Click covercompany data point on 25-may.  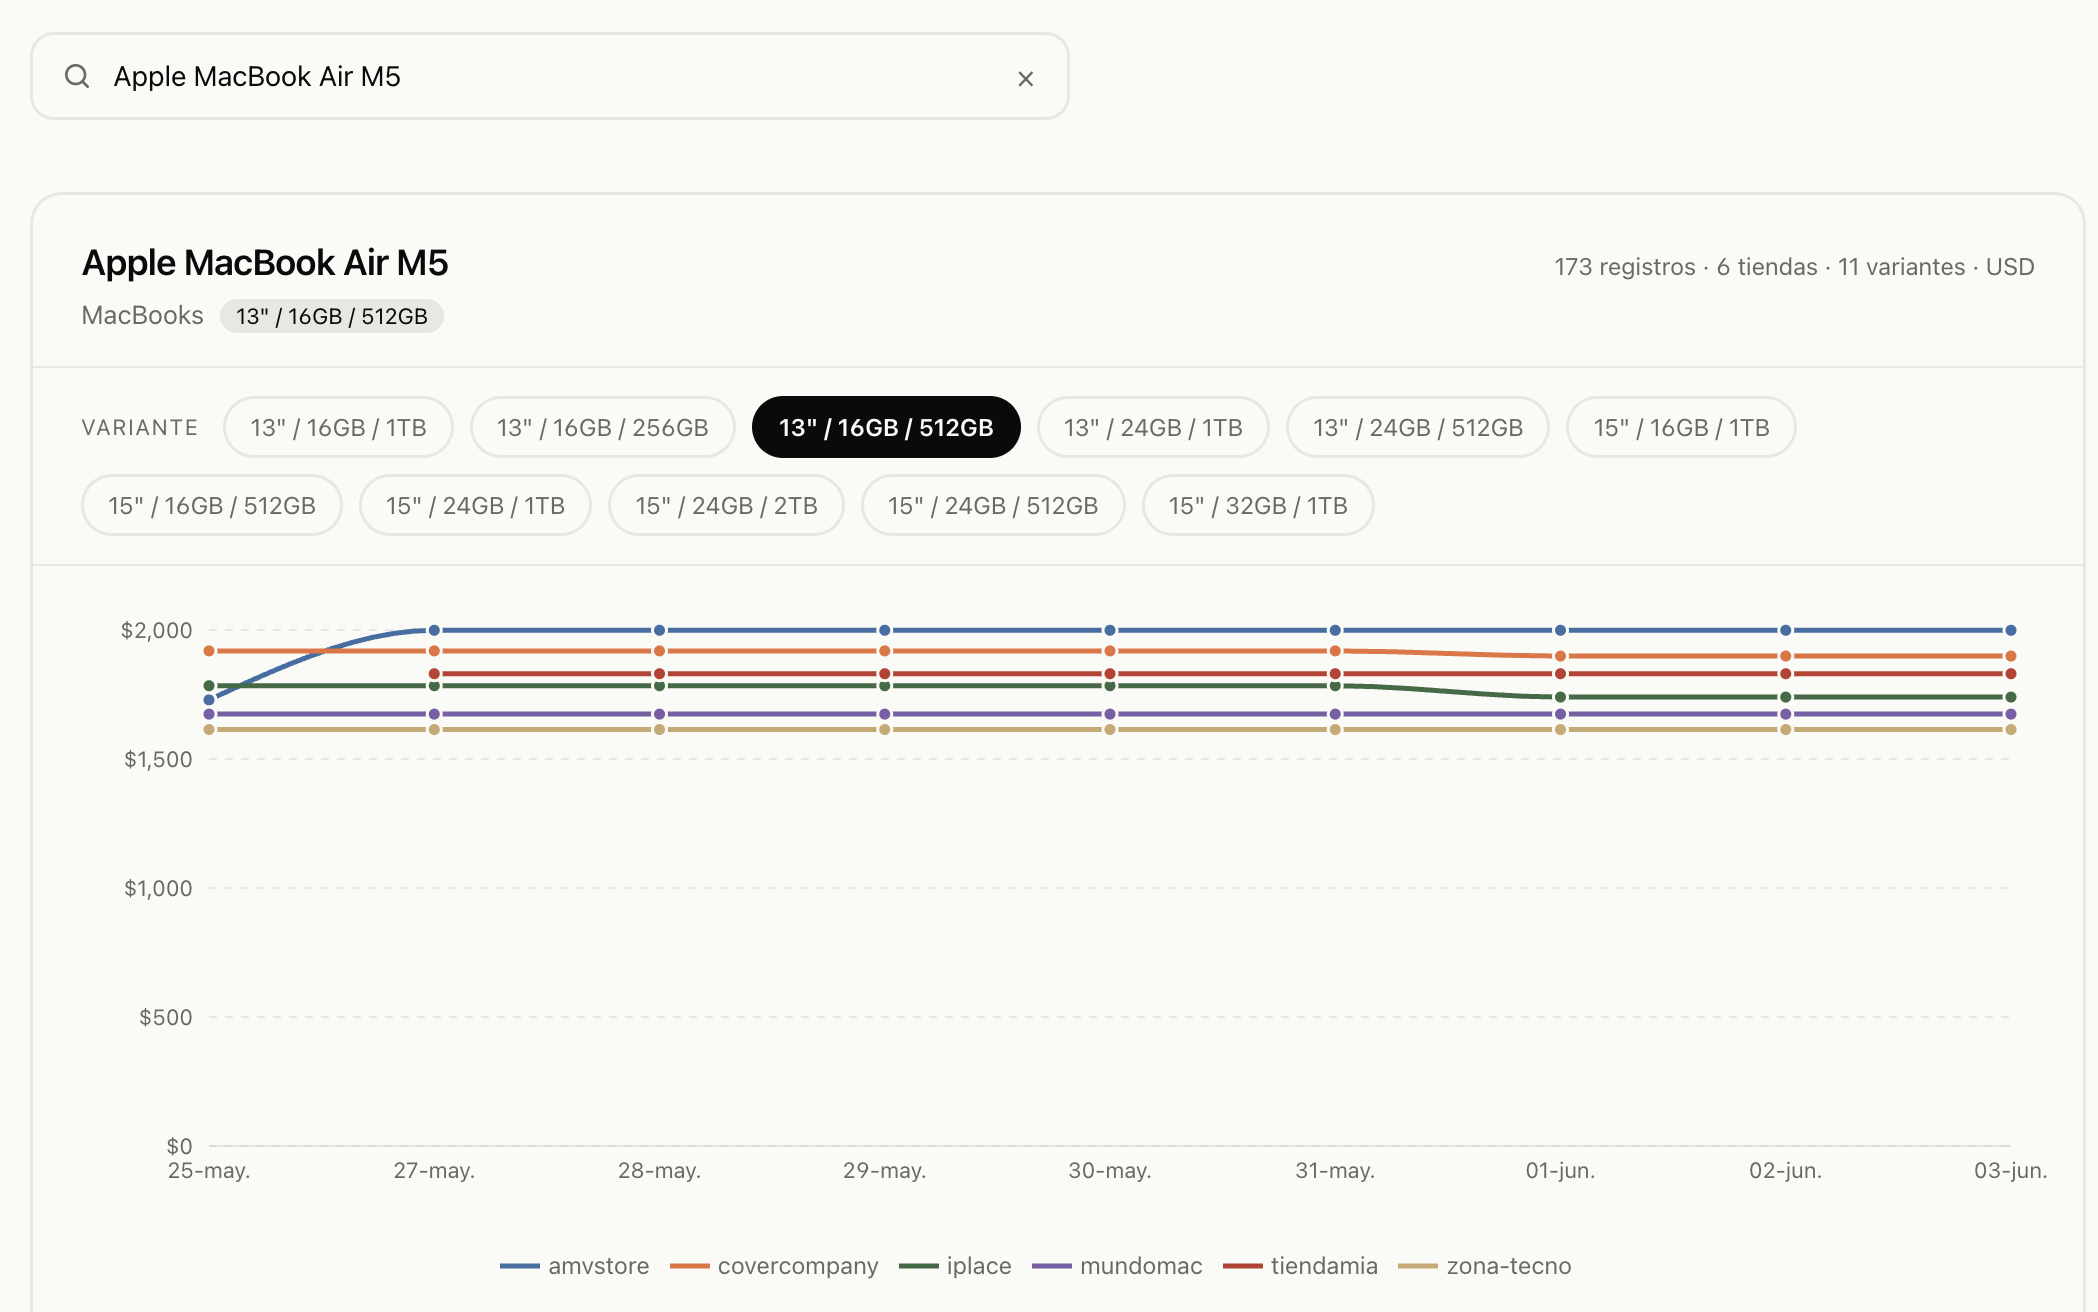(x=209, y=651)
